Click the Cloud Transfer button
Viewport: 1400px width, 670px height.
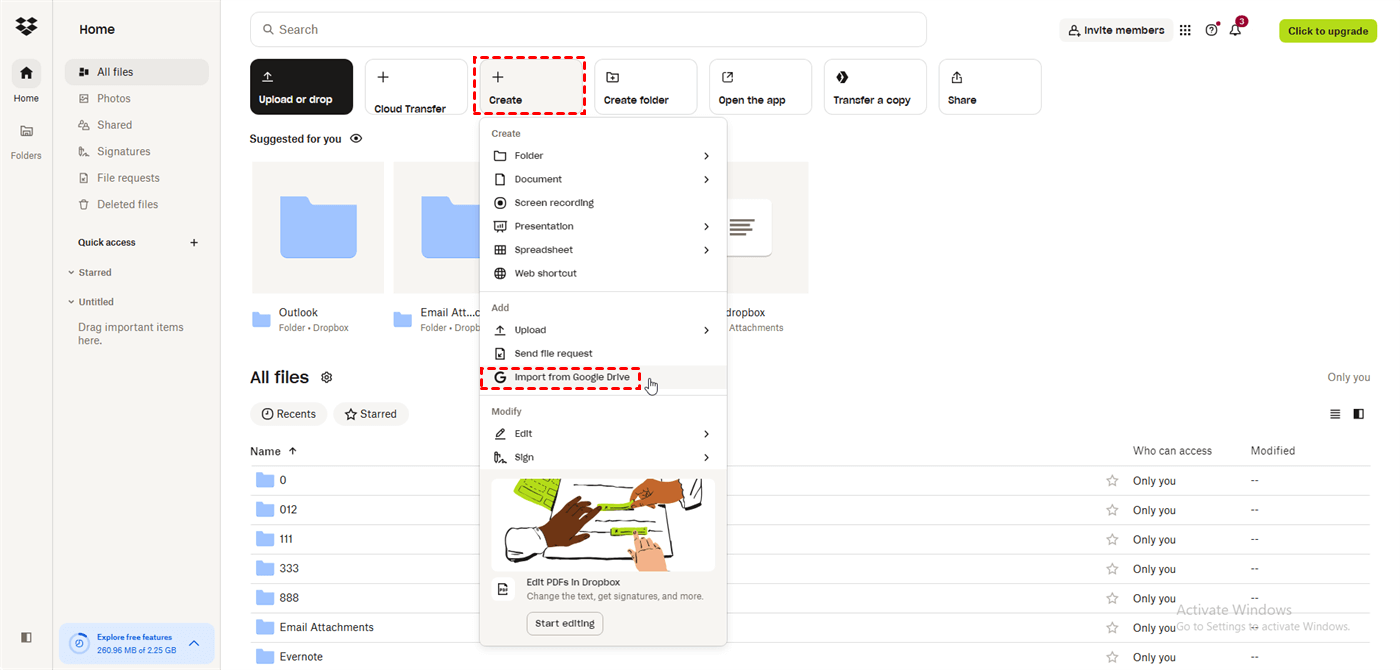[416, 87]
